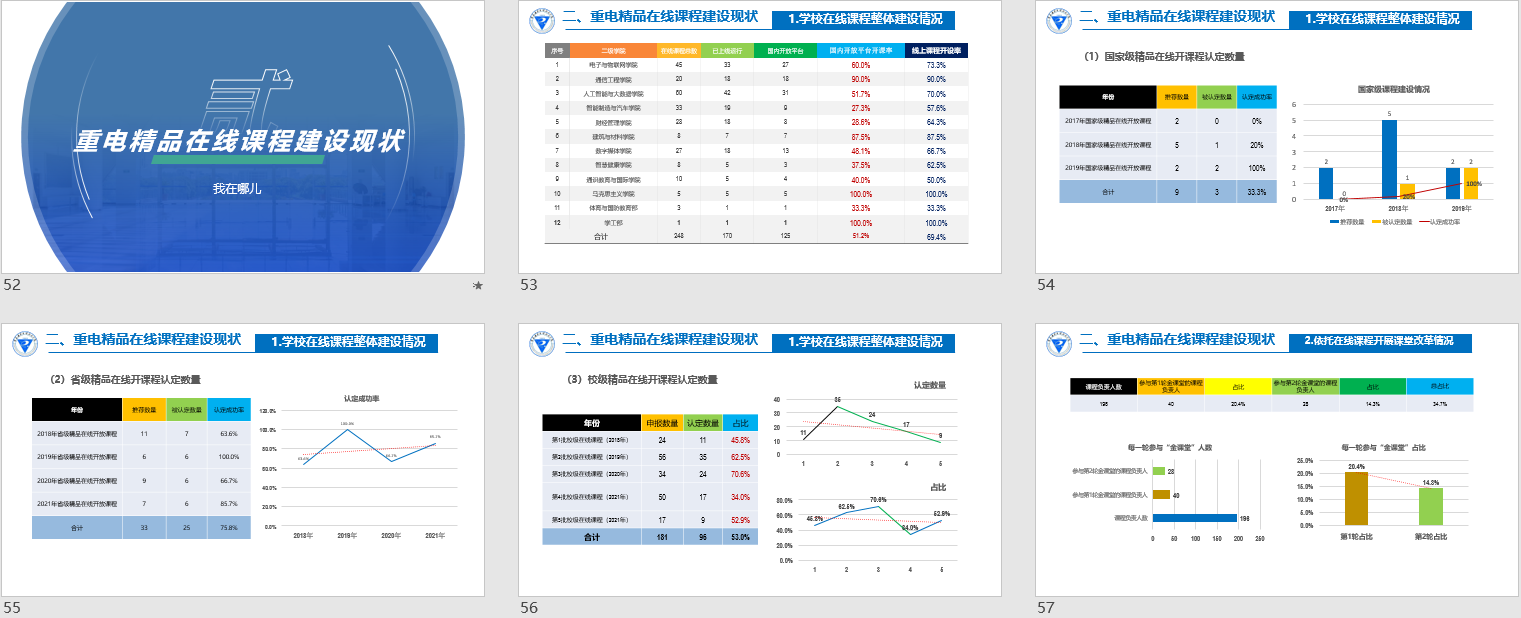Screen dimensions: 1521x618
Task: Click the school logo on slide 57
Action: point(1058,344)
